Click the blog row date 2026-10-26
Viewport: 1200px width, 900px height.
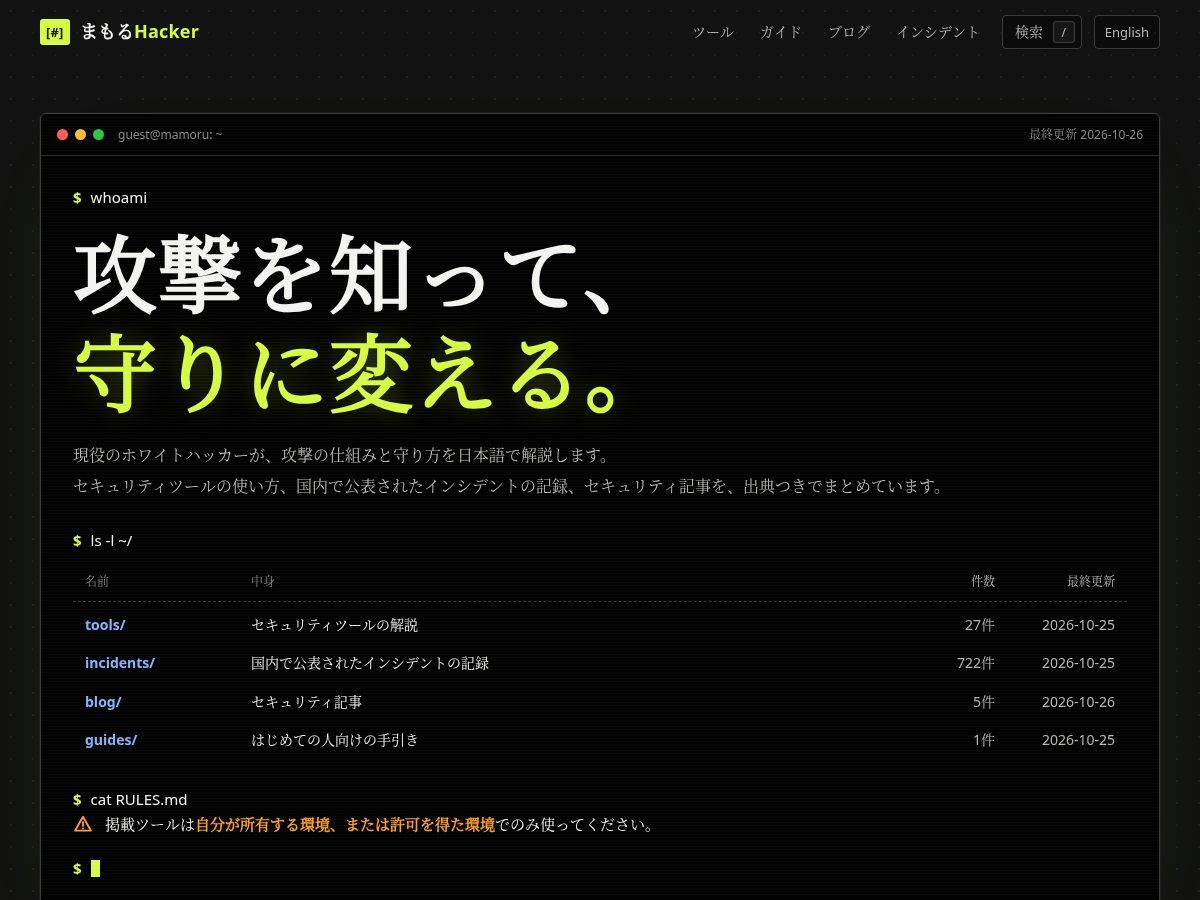[1078, 702]
